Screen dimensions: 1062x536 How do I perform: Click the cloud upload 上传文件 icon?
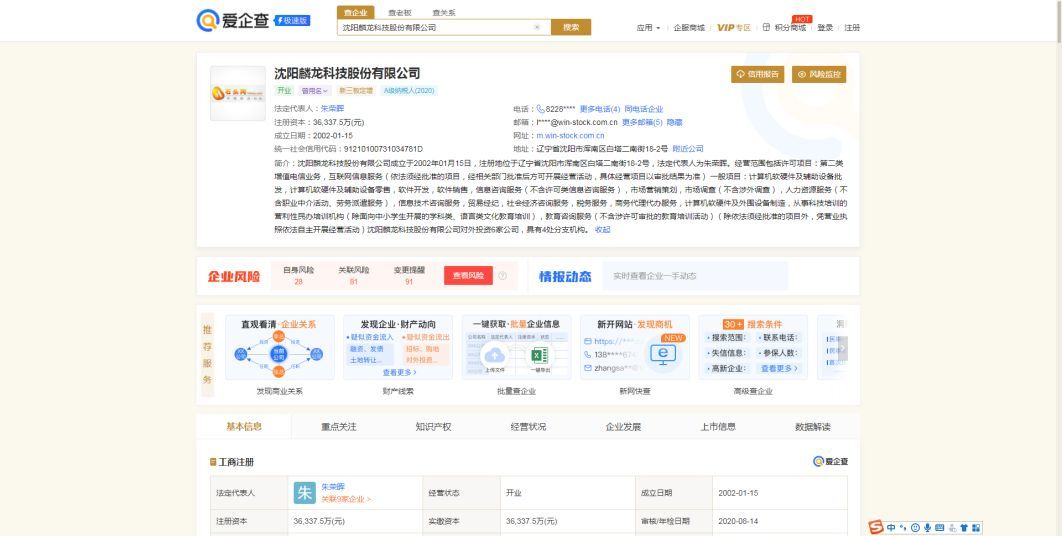point(495,356)
